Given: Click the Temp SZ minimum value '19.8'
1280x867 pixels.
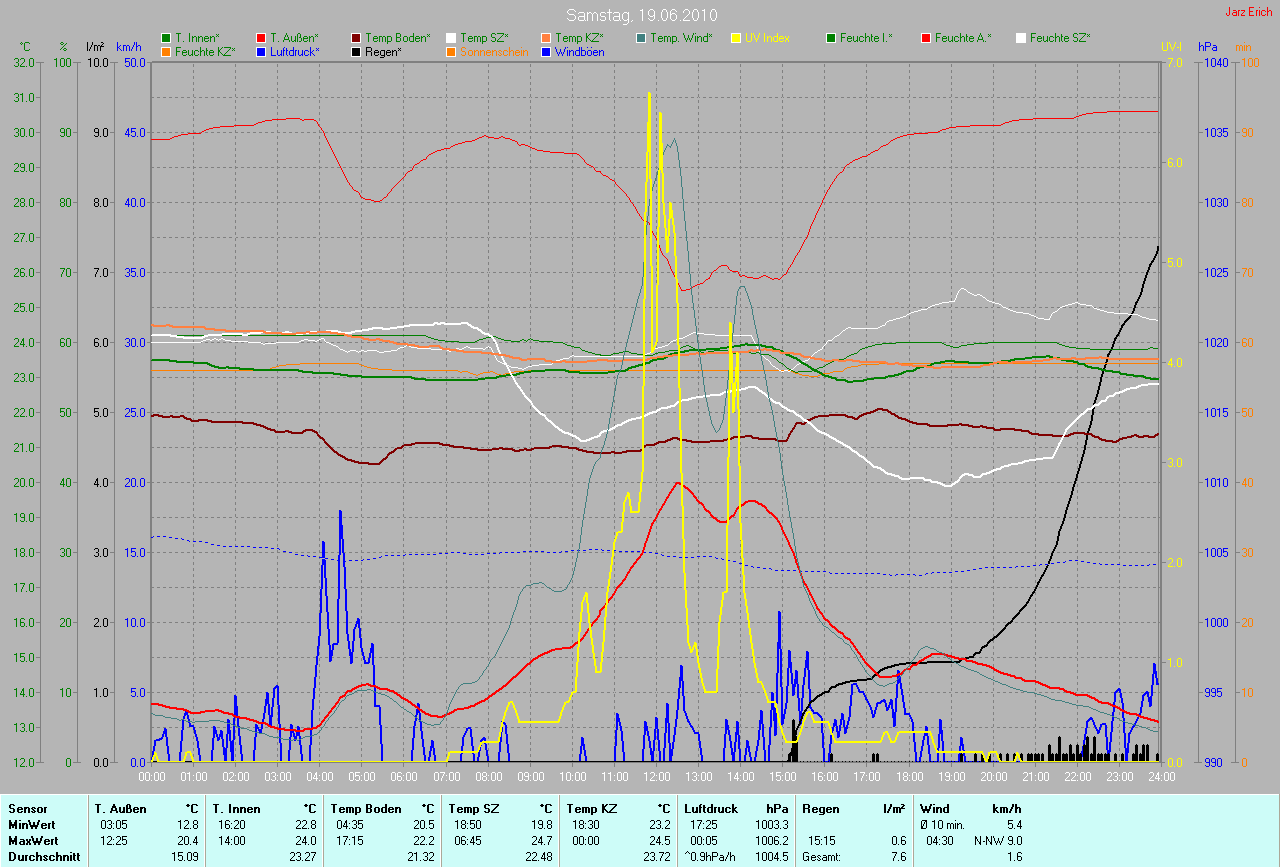Looking at the screenshot, I should (541, 825).
